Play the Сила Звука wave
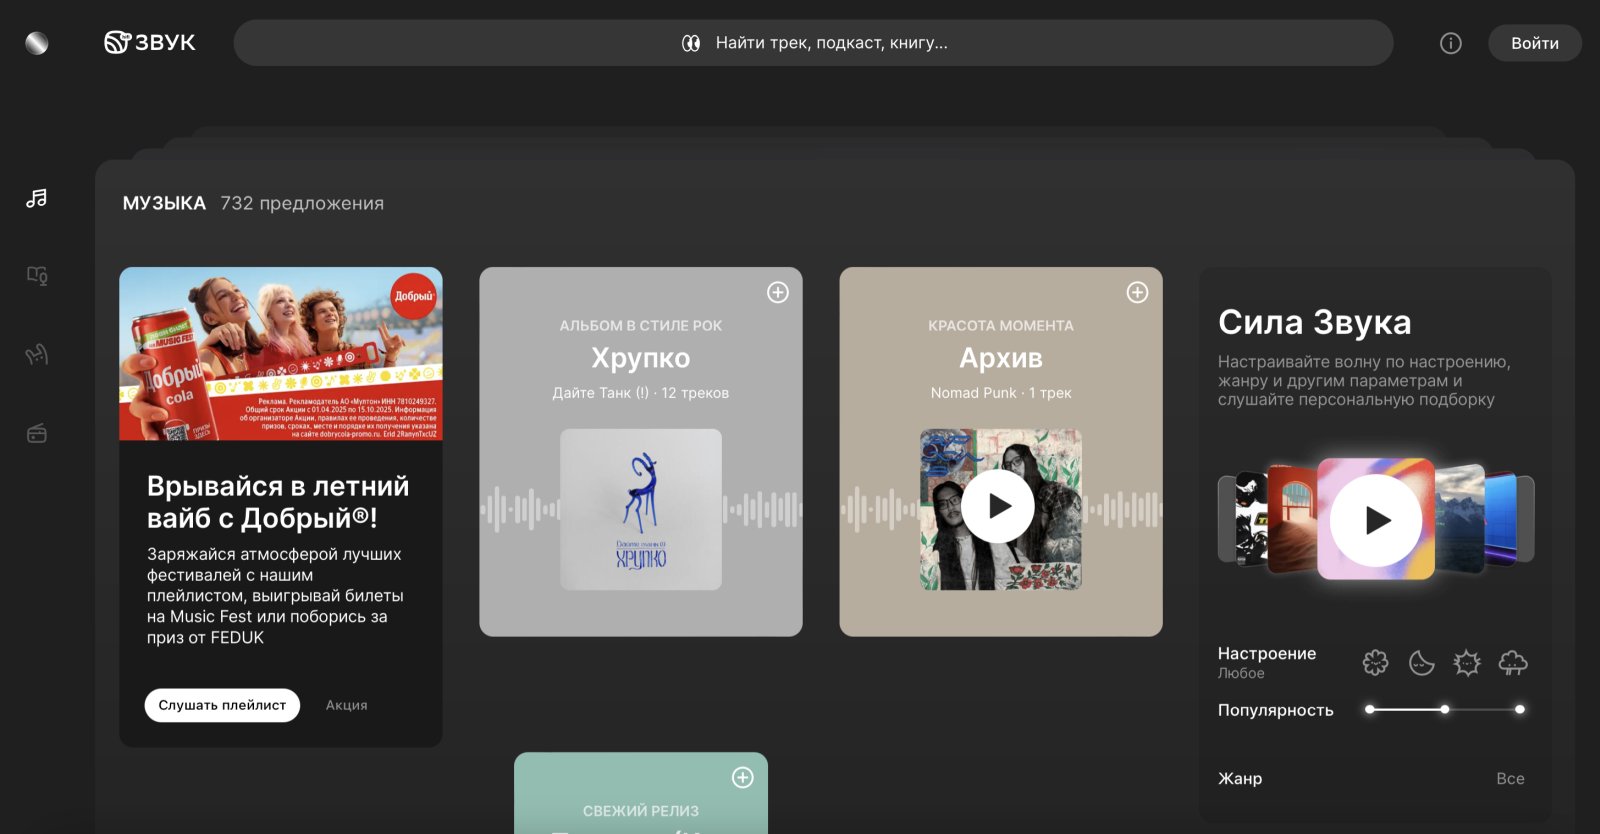Viewport: 1600px width, 834px height. (1376, 520)
